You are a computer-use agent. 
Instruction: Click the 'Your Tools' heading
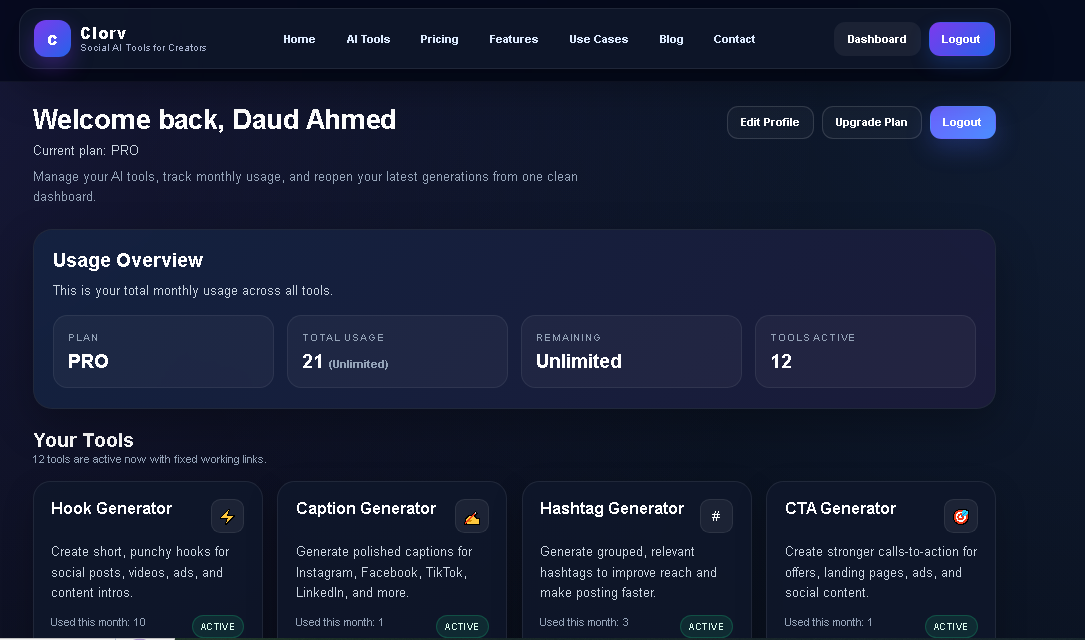tap(83, 440)
